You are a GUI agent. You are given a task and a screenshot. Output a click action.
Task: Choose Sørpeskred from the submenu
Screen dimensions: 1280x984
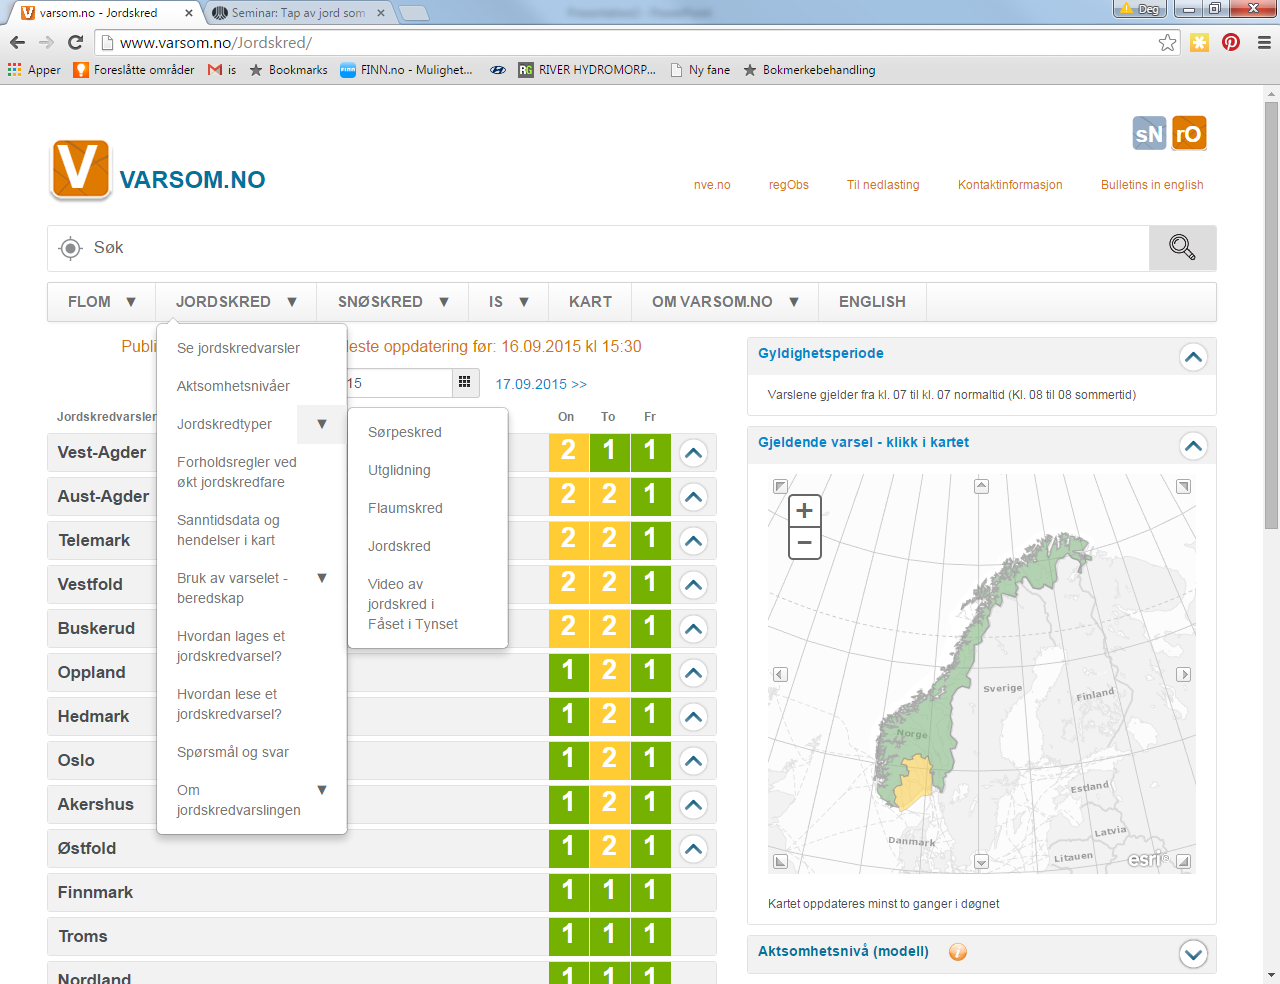coord(404,432)
